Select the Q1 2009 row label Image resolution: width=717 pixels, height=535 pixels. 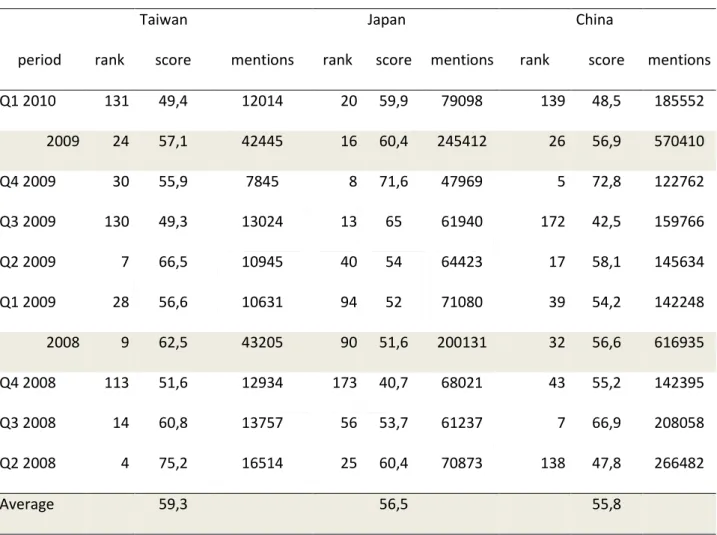[27, 302]
